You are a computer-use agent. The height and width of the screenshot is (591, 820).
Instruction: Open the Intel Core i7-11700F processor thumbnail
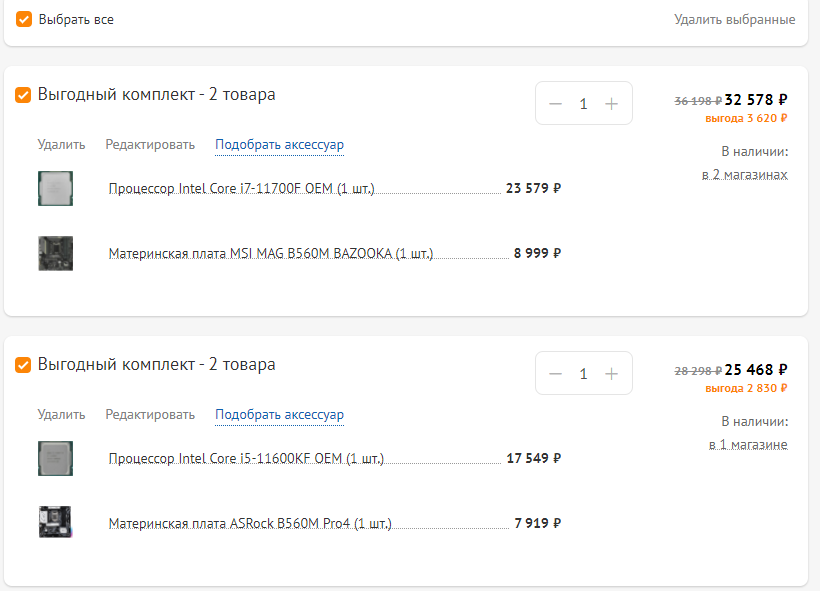pos(55,188)
